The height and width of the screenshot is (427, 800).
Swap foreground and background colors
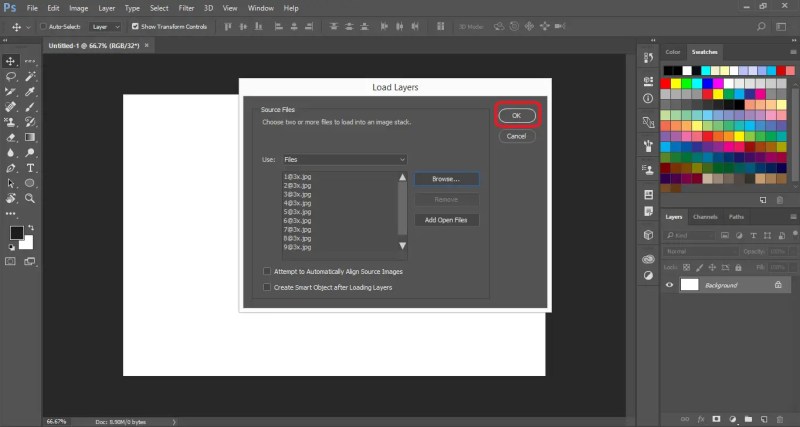click(x=31, y=227)
